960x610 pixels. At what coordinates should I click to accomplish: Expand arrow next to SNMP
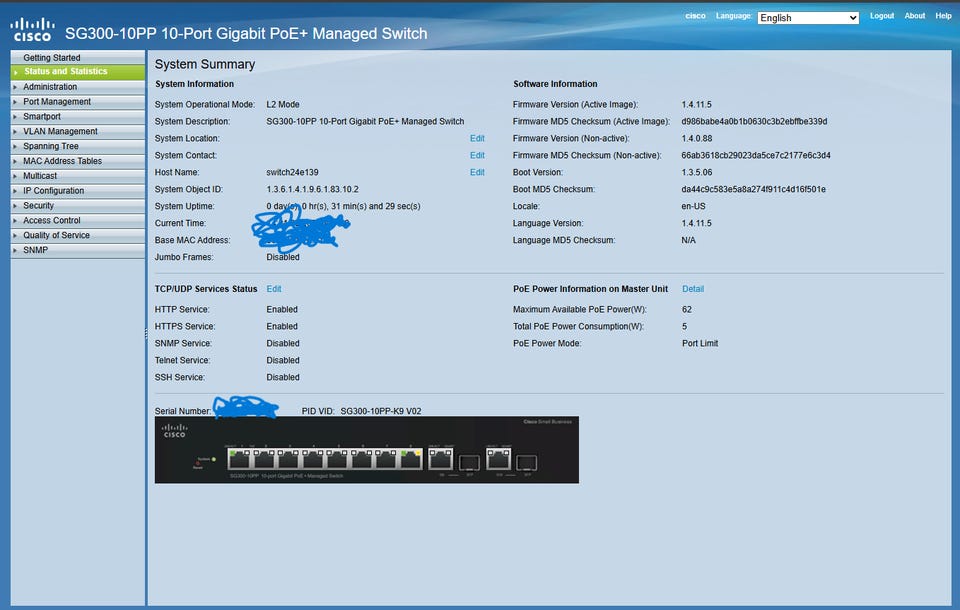pyautogui.click(x=15, y=250)
